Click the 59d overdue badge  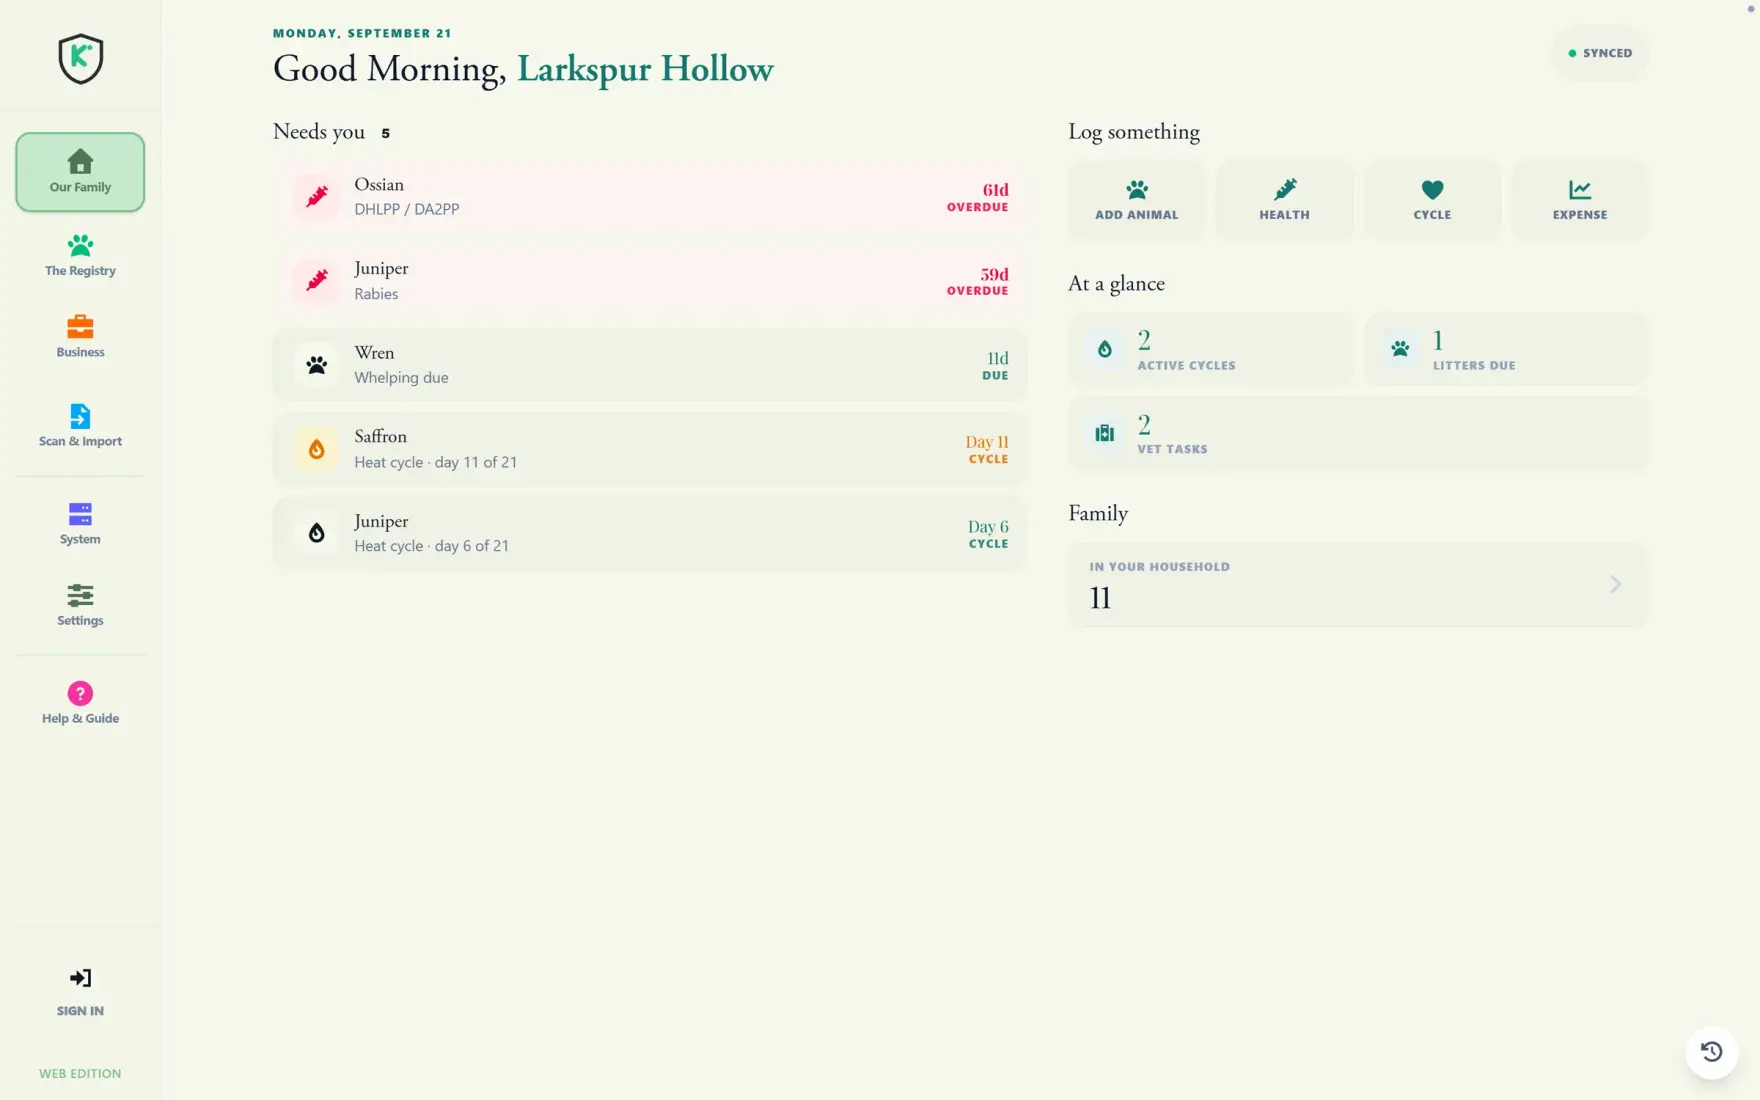977,281
